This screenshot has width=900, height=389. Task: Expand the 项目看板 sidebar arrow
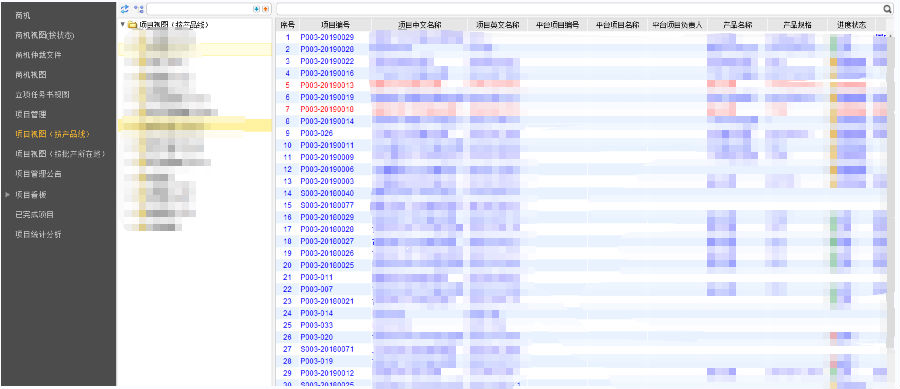(7, 195)
